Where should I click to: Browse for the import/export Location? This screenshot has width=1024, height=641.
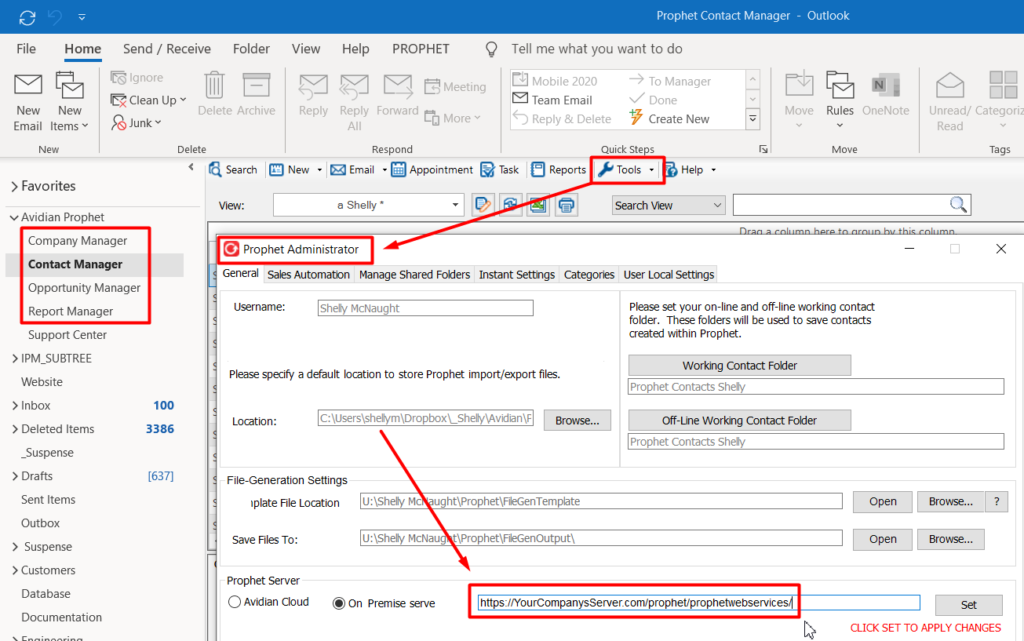[x=577, y=421]
